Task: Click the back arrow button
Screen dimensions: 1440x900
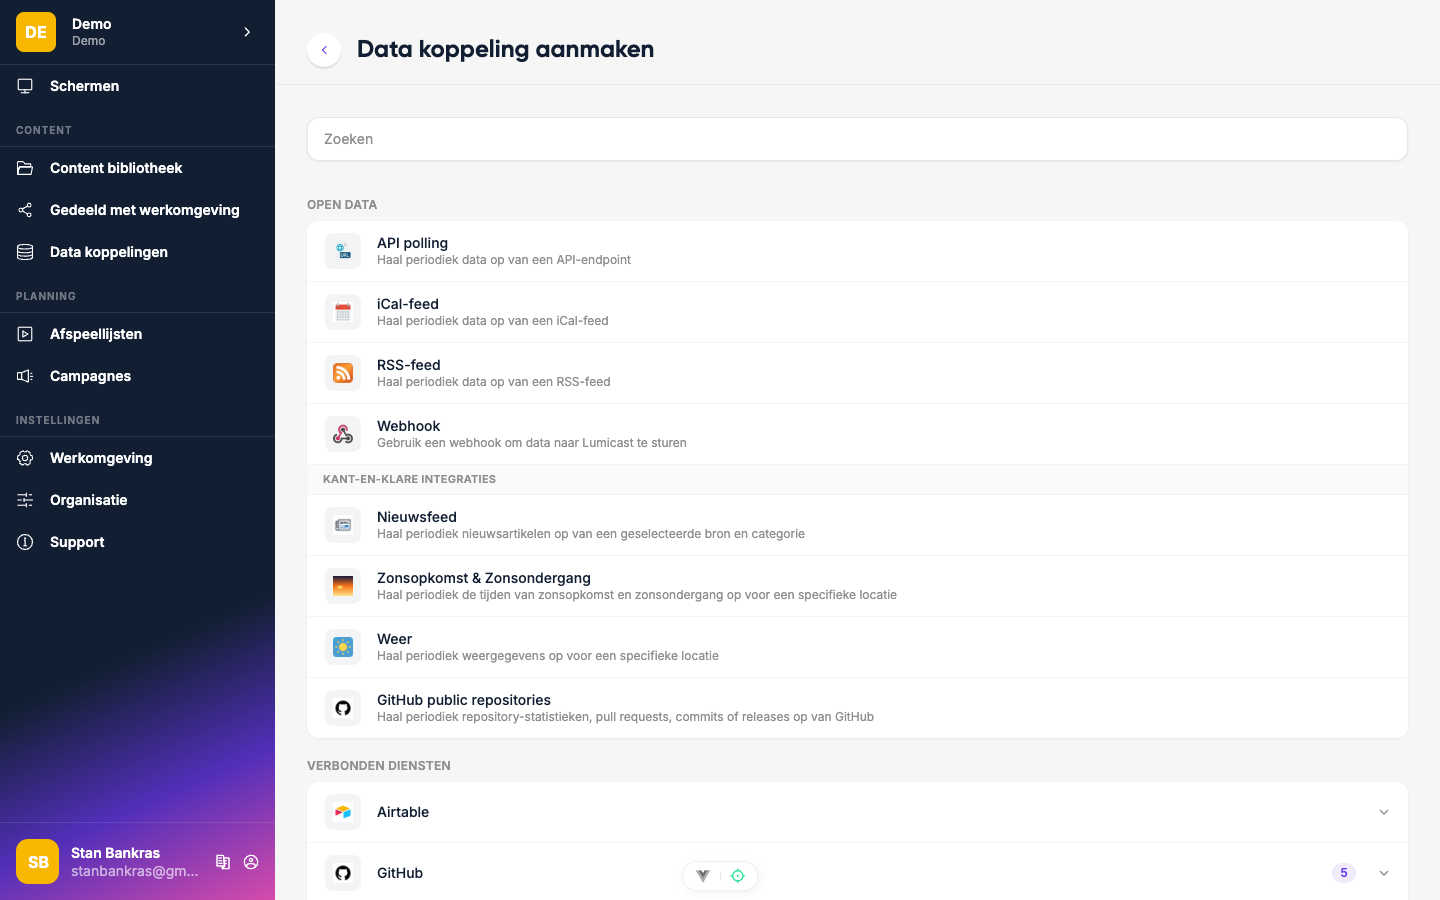Action: click(324, 50)
